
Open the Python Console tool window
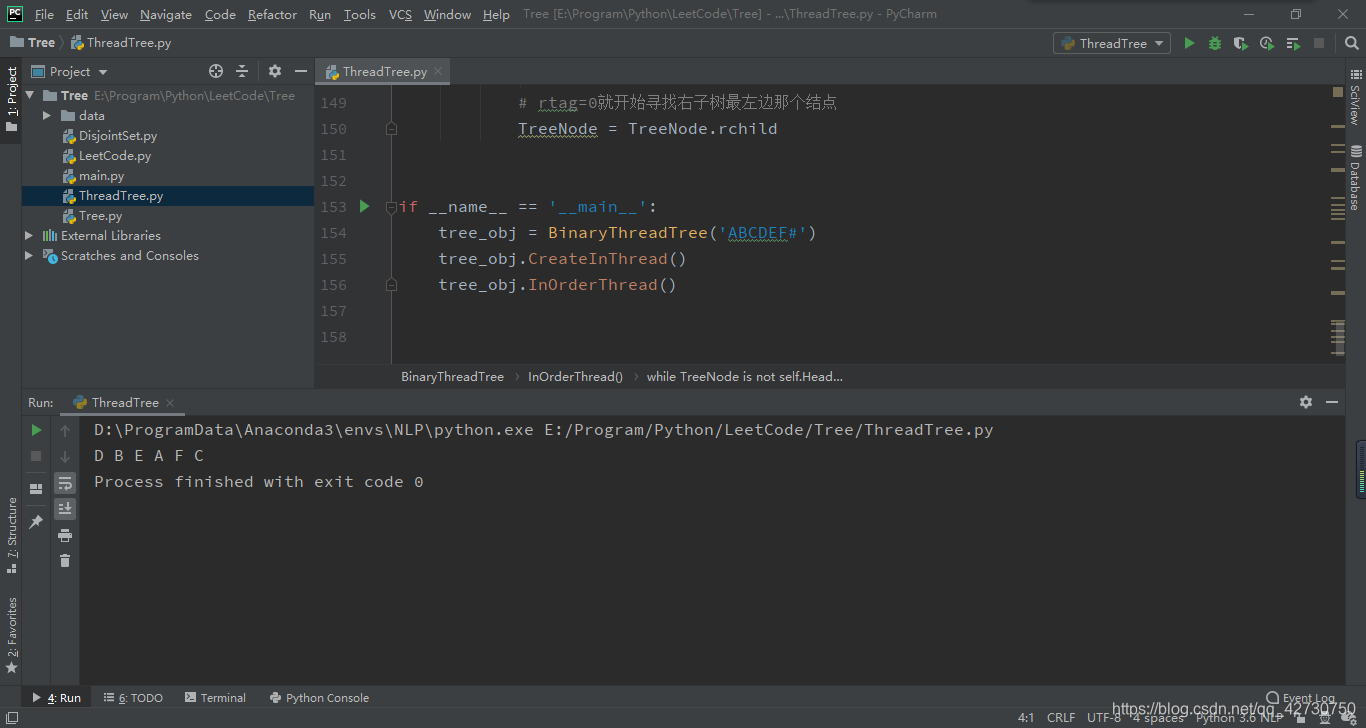point(319,698)
